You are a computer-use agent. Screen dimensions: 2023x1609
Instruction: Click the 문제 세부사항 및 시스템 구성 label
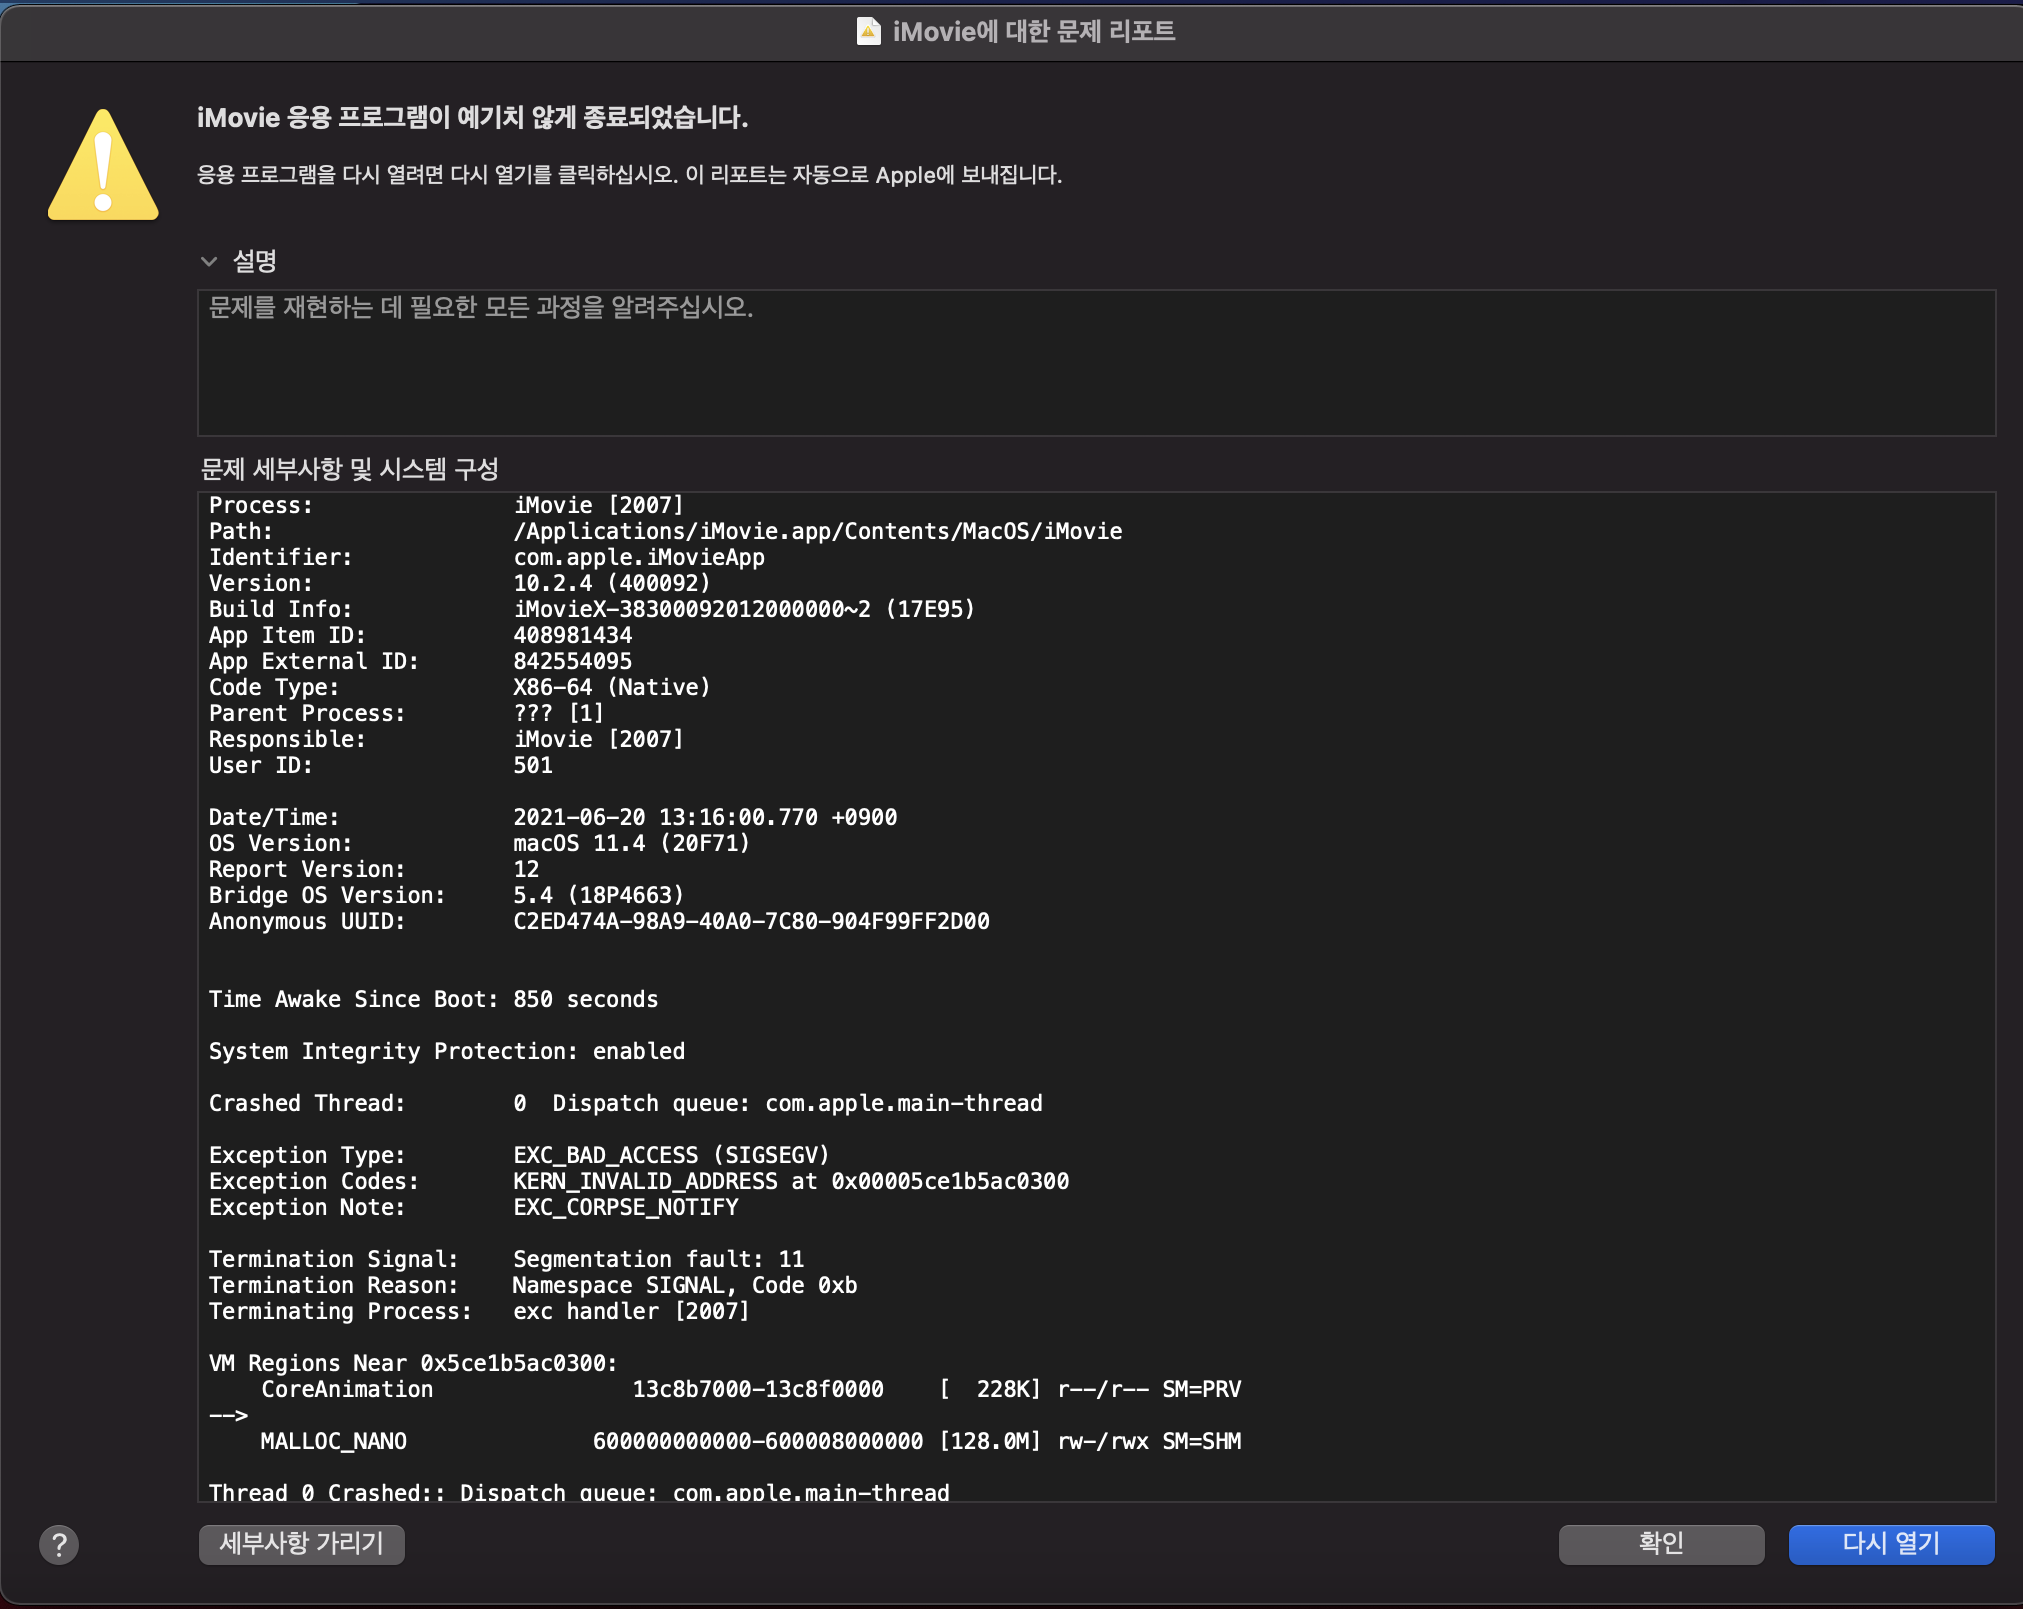(x=349, y=469)
